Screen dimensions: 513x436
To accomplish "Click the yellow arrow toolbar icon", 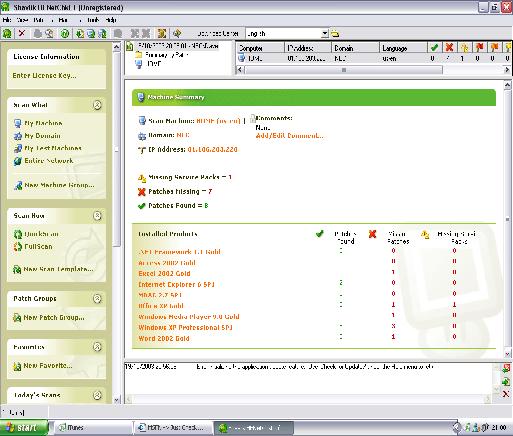I will 177,33.
